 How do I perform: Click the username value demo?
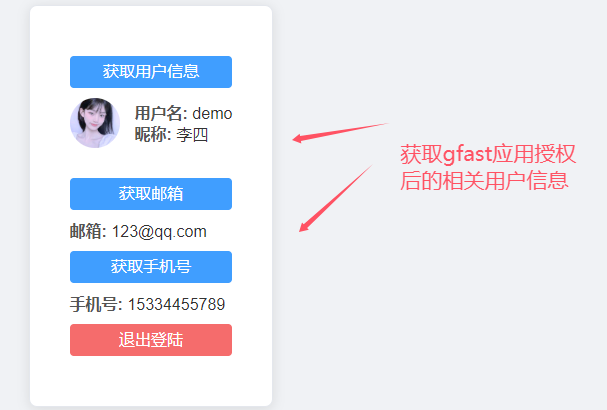coord(212,114)
